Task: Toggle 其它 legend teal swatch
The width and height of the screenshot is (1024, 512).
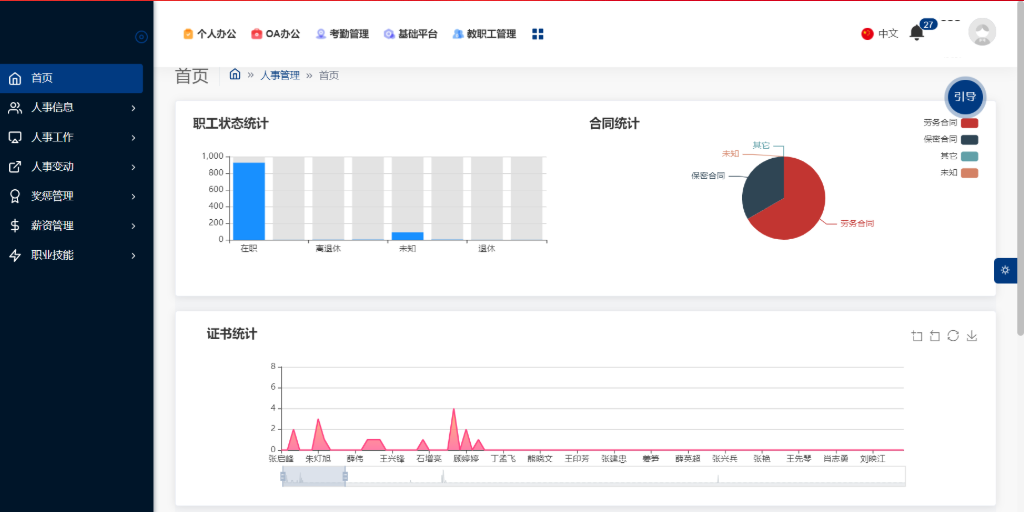Action: (x=970, y=156)
